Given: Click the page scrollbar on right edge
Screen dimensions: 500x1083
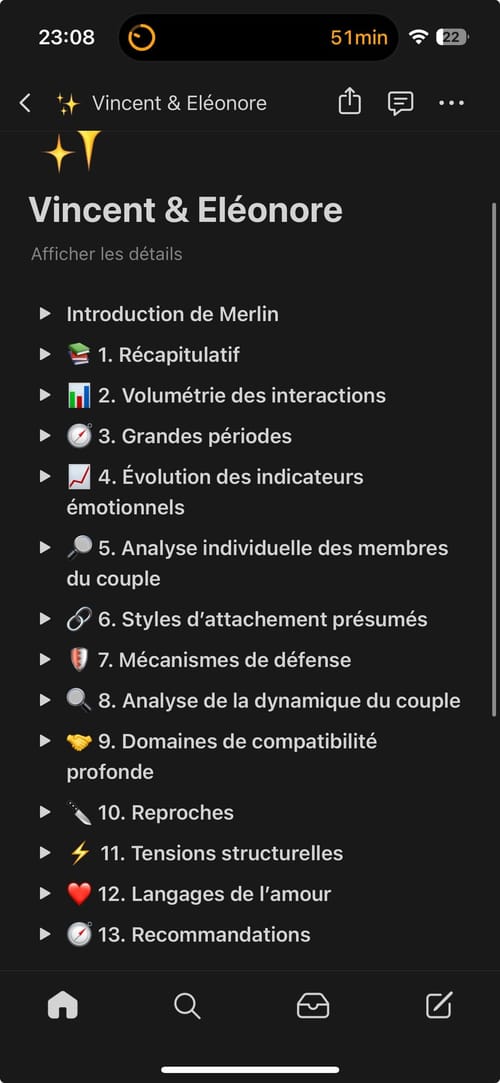Looking at the screenshot, I should [x=494, y=459].
